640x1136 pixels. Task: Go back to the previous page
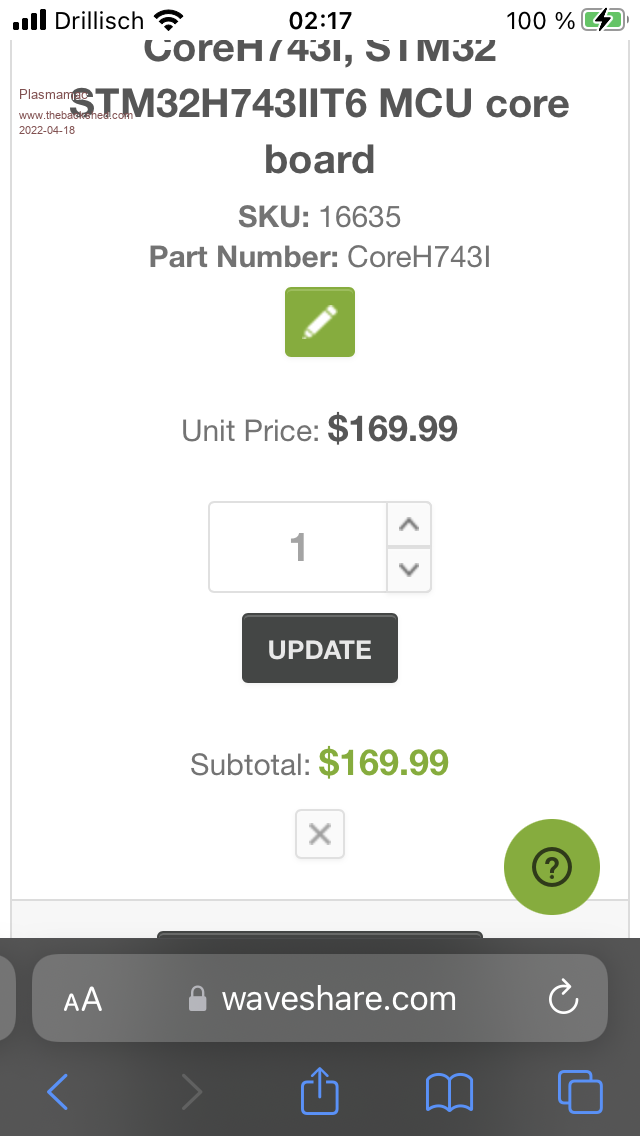(58, 1091)
